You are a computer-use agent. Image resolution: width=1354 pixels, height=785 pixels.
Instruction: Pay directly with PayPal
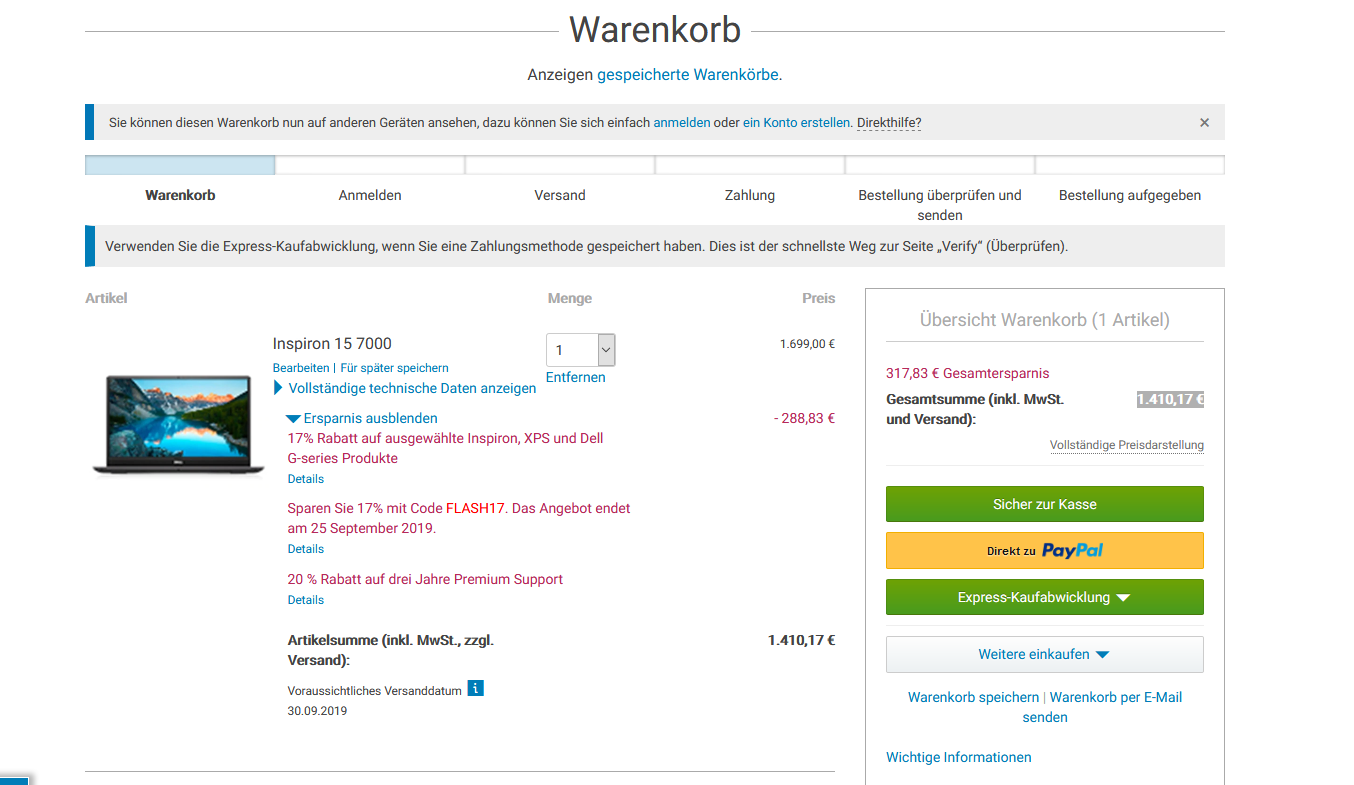[x=1044, y=550]
